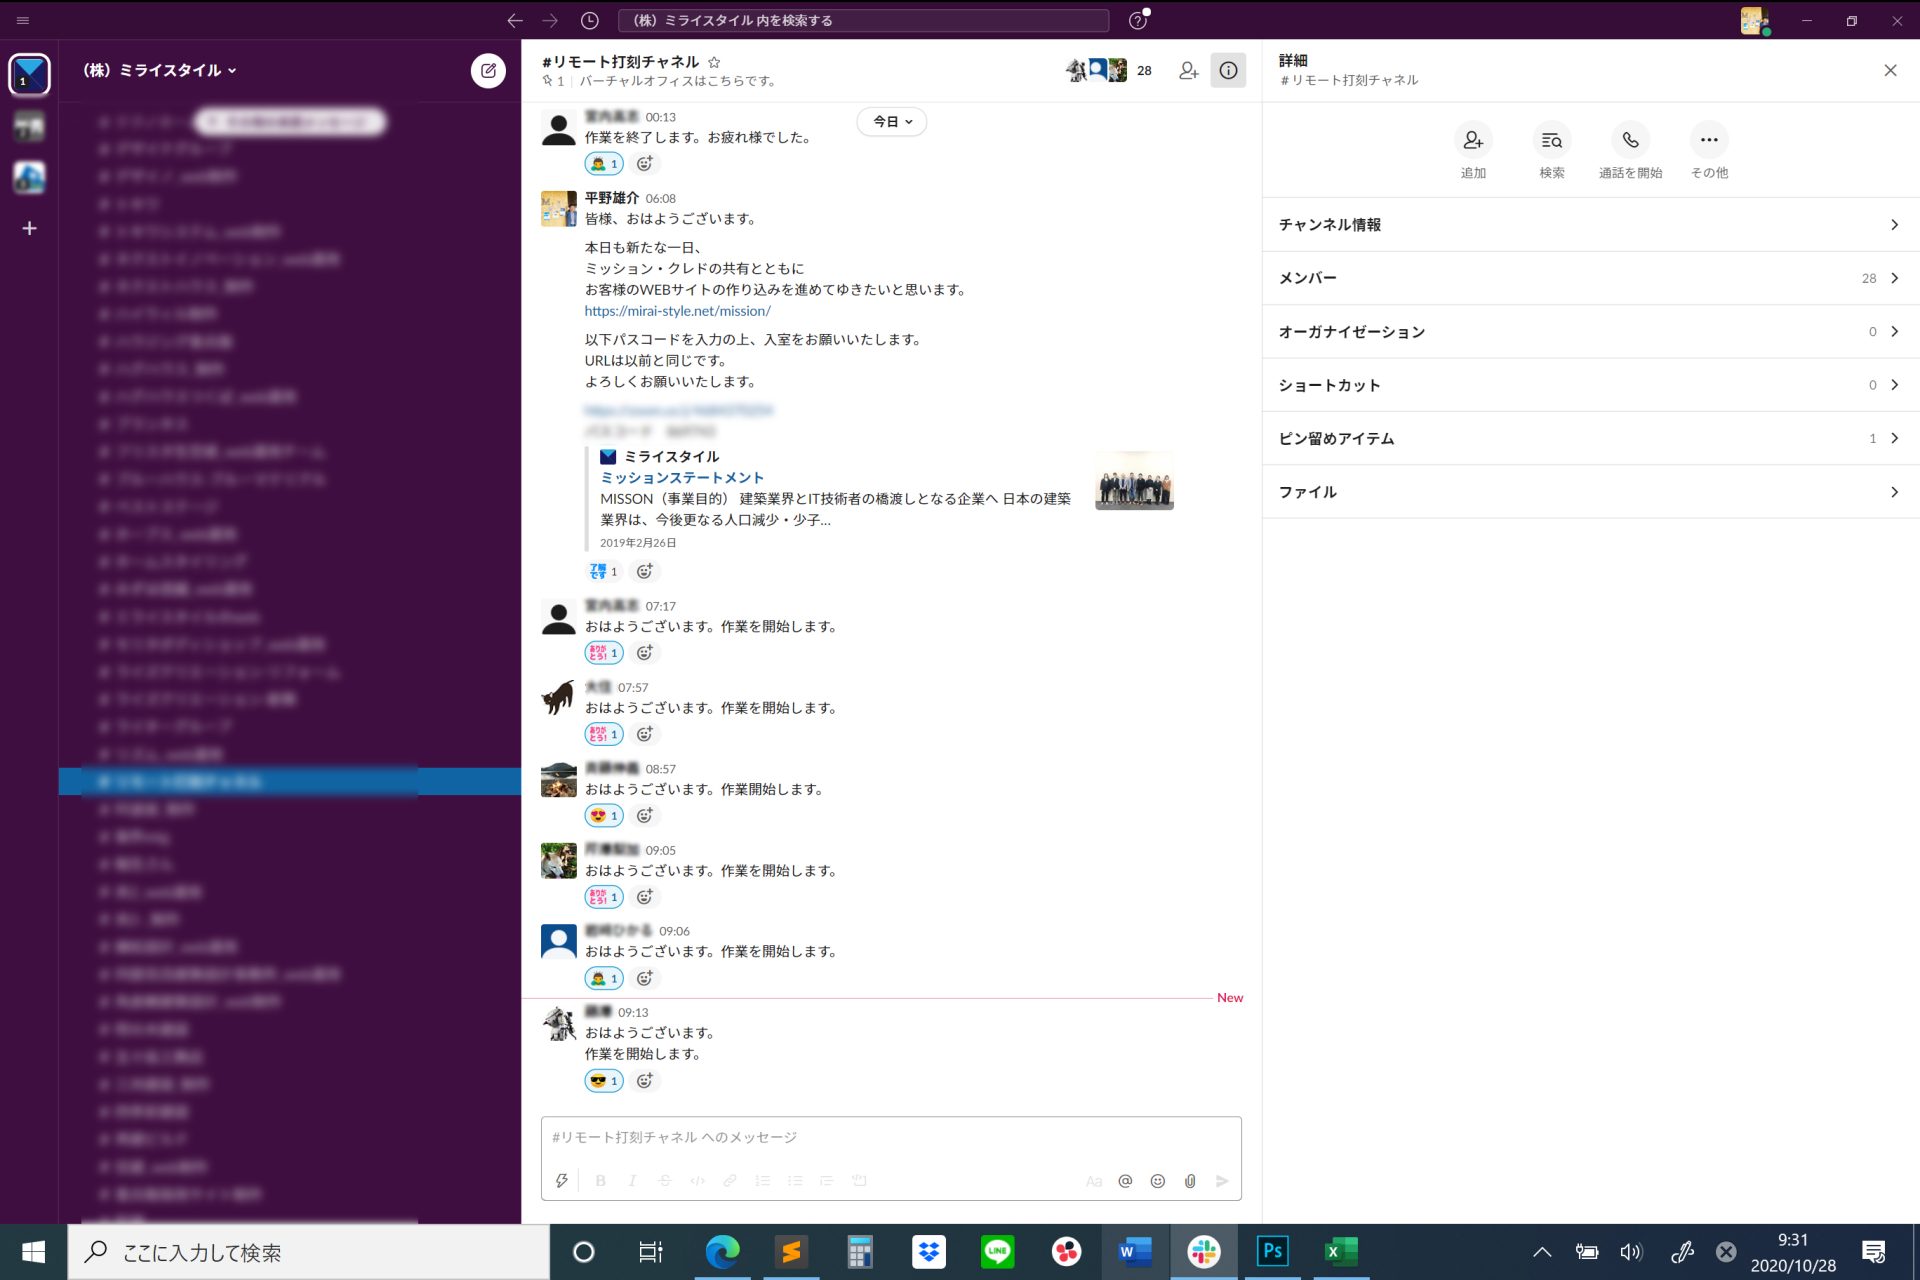Open the emoji picker in message box
Screen dimensions: 1920x1280
[x=1158, y=1181]
